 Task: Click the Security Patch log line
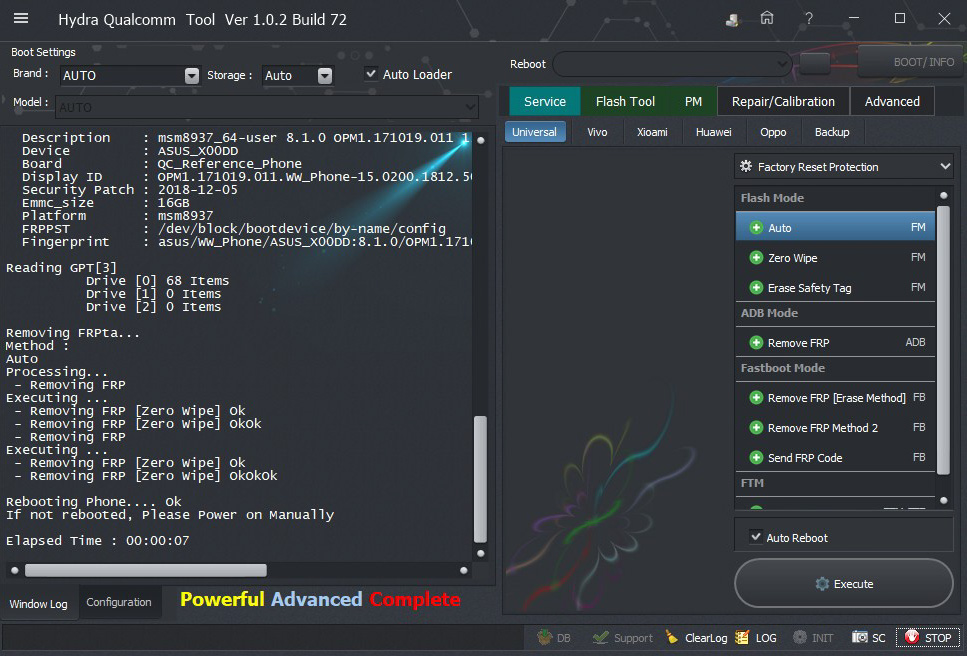[x=130, y=189]
